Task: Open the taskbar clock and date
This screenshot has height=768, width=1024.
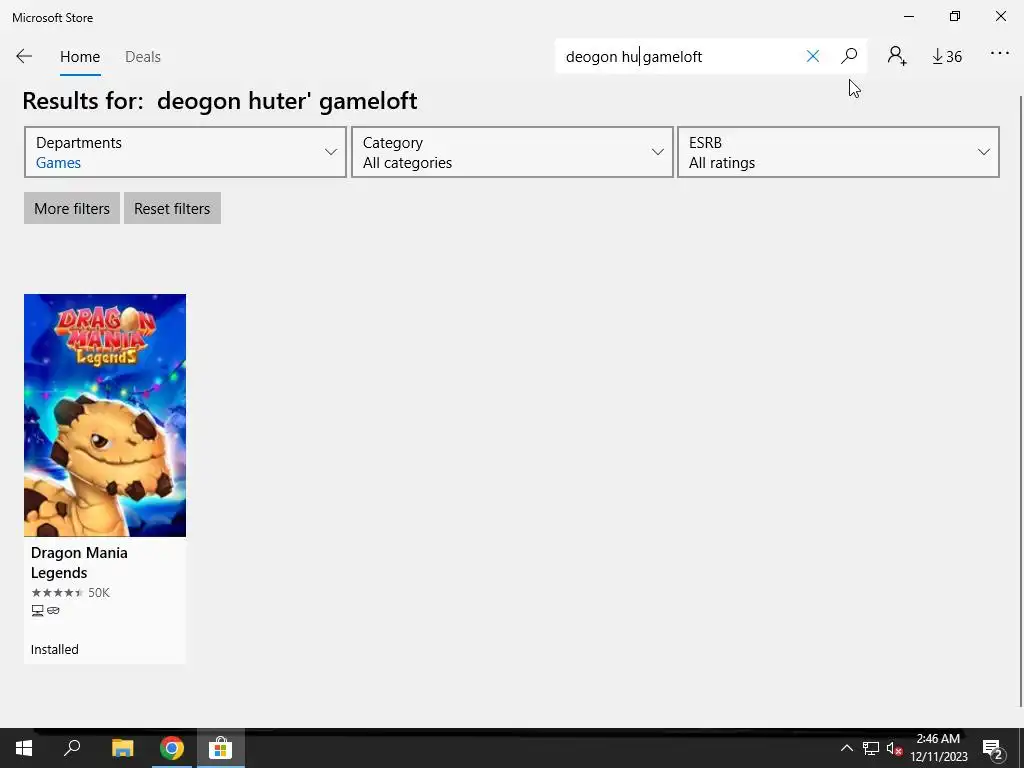Action: pos(939,748)
